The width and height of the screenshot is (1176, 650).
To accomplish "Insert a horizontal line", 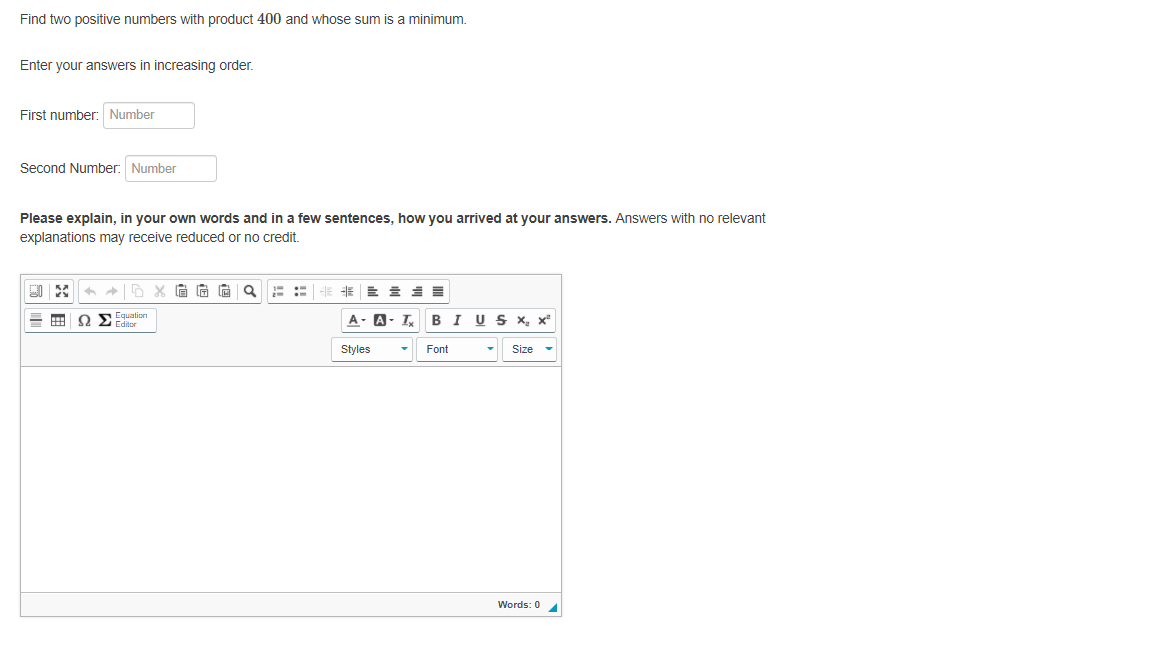I will click(36, 320).
